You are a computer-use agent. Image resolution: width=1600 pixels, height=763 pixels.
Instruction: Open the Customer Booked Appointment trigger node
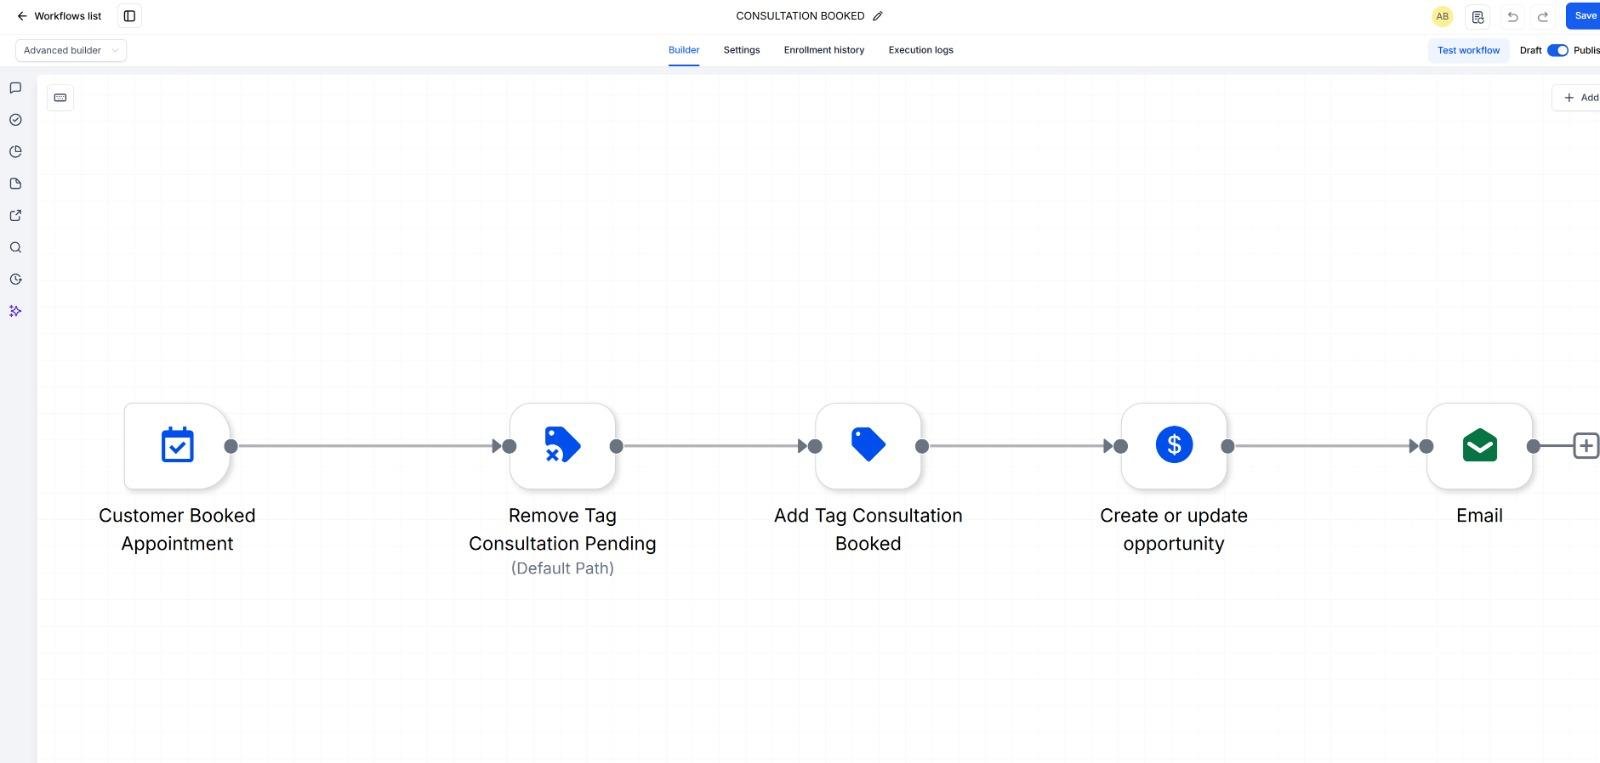pos(177,446)
